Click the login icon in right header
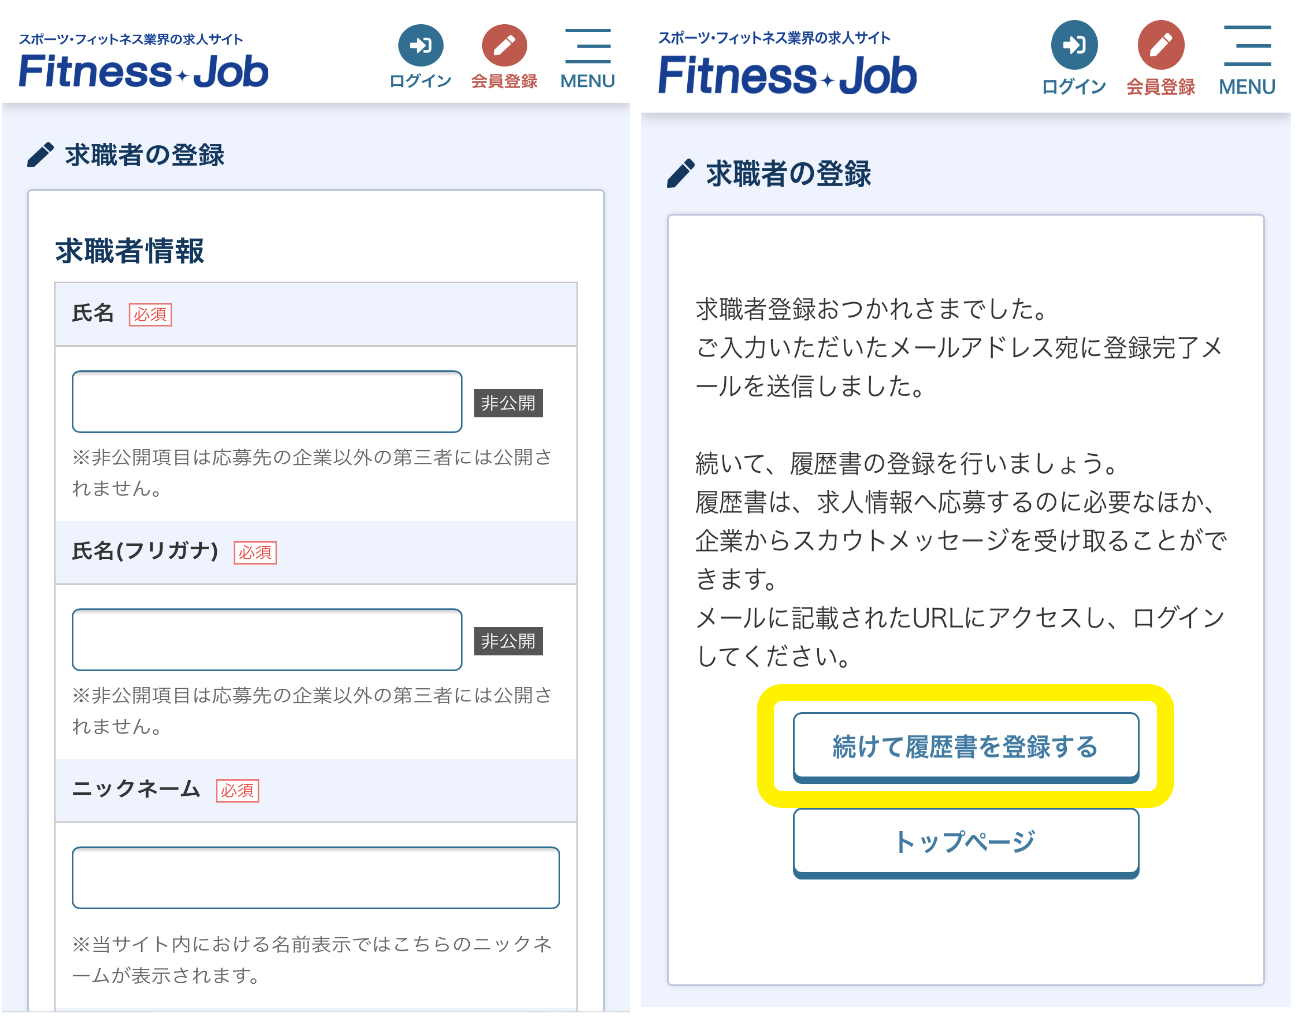This screenshot has height=1021, width=1299. click(x=1073, y=46)
